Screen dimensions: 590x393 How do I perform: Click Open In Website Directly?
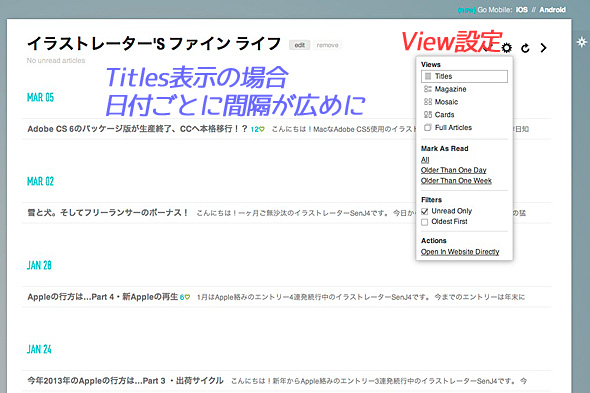click(x=460, y=252)
